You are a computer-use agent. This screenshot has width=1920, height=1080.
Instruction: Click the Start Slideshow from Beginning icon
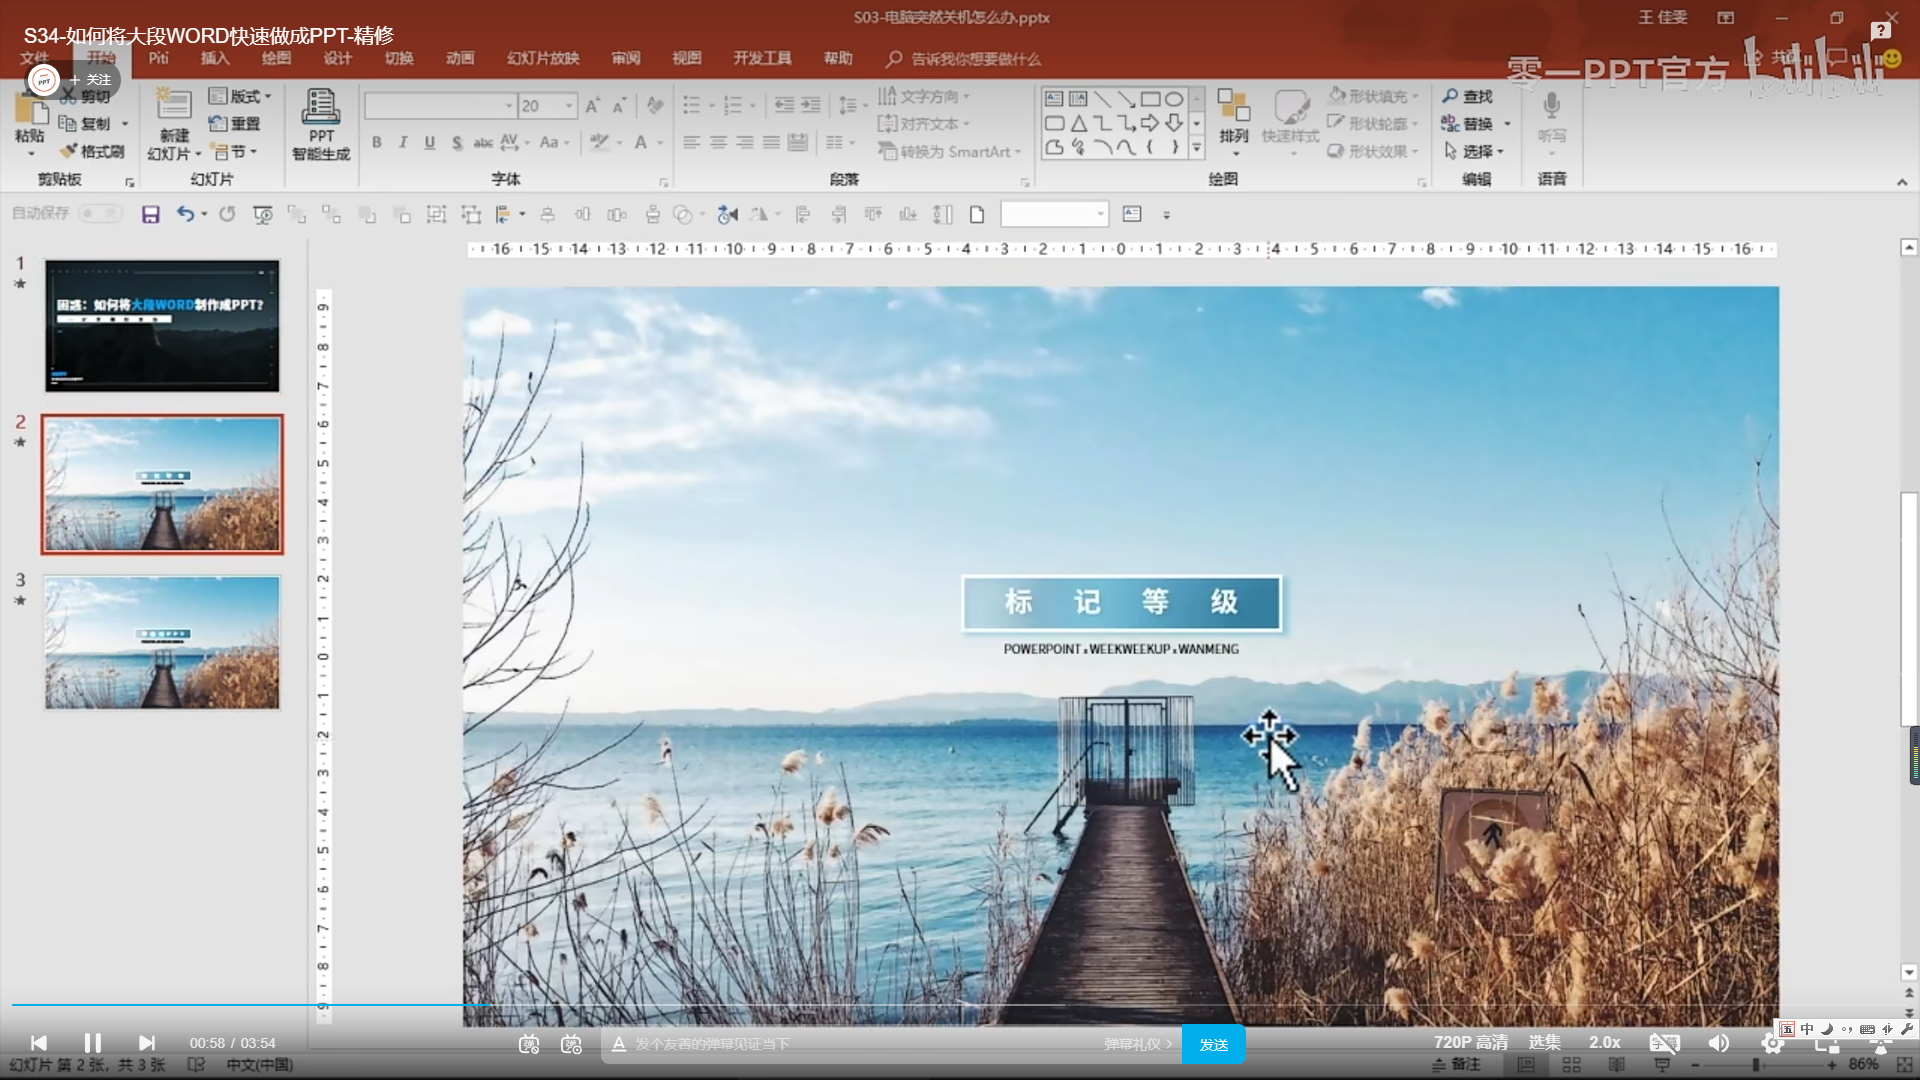point(263,214)
